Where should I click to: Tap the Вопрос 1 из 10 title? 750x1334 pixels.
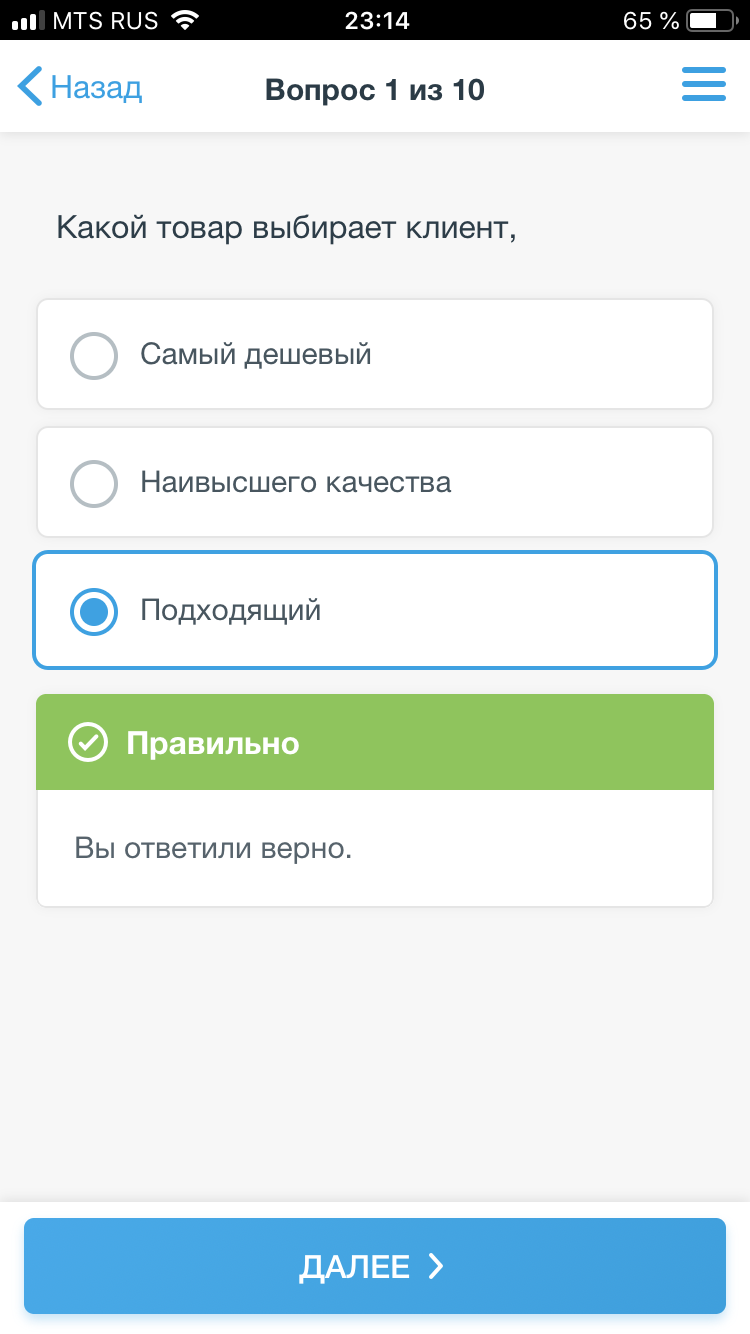(375, 90)
